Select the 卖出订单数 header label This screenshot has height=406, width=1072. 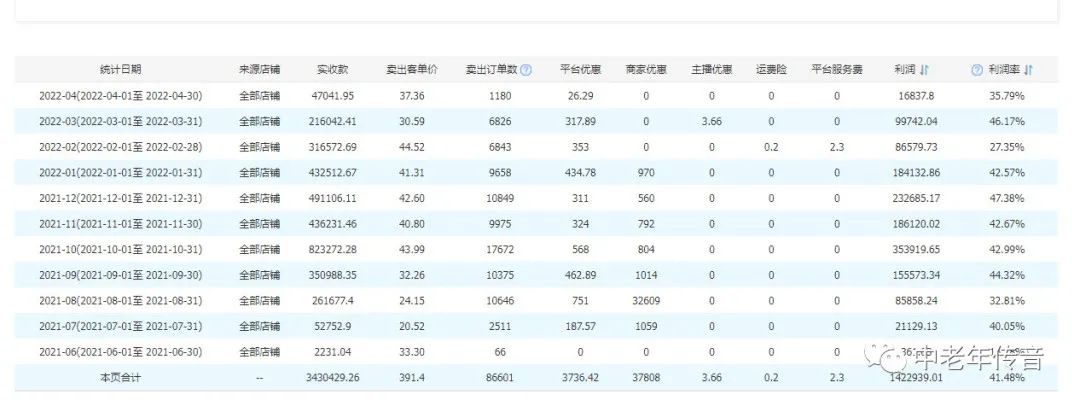pyautogui.click(x=492, y=70)
